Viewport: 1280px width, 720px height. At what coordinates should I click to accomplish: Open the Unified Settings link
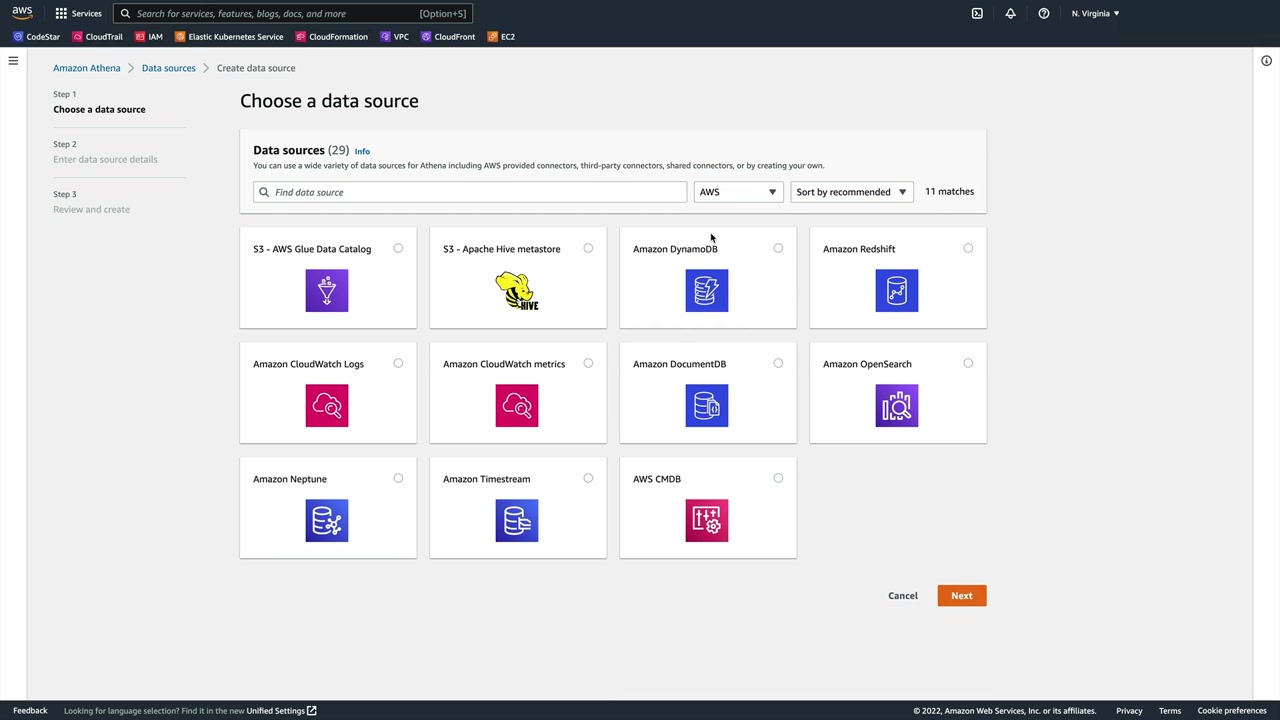[x=281, y=711]
